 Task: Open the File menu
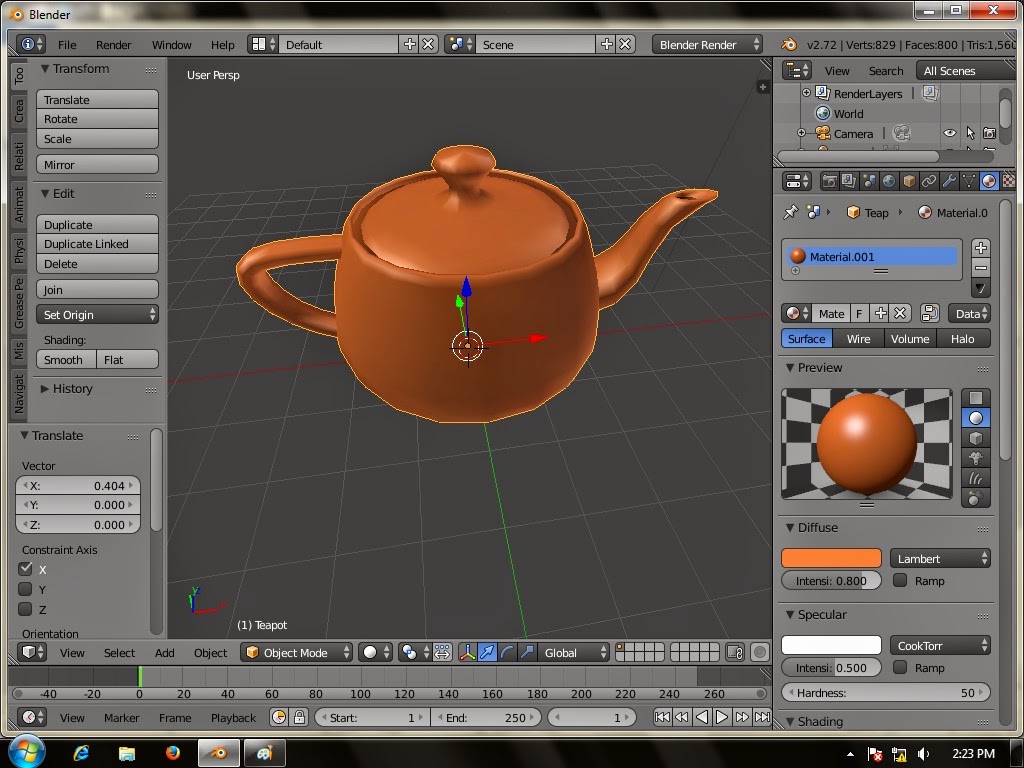67,44
